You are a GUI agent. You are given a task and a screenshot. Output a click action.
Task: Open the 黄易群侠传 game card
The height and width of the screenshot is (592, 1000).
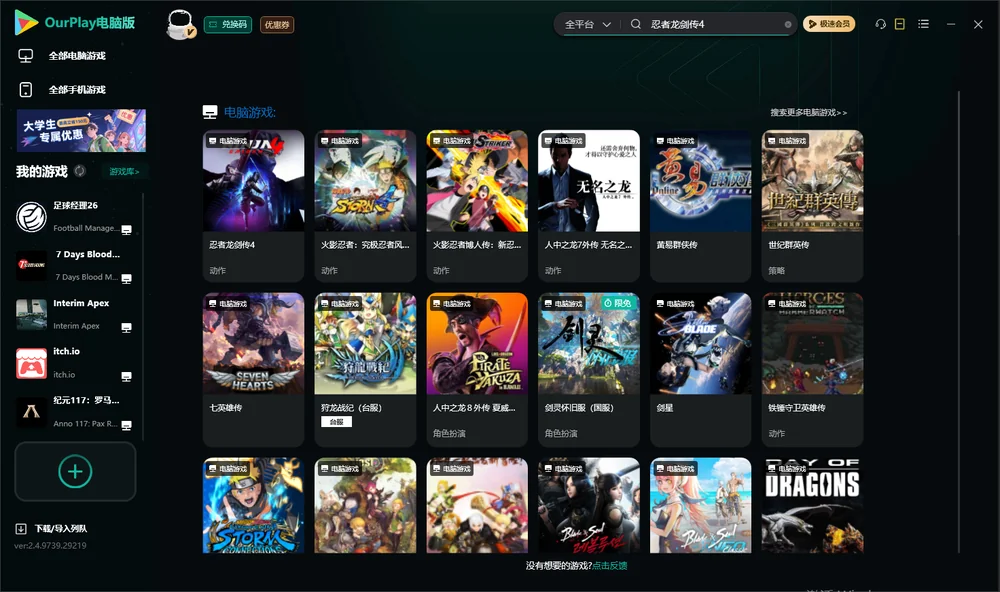700,205
